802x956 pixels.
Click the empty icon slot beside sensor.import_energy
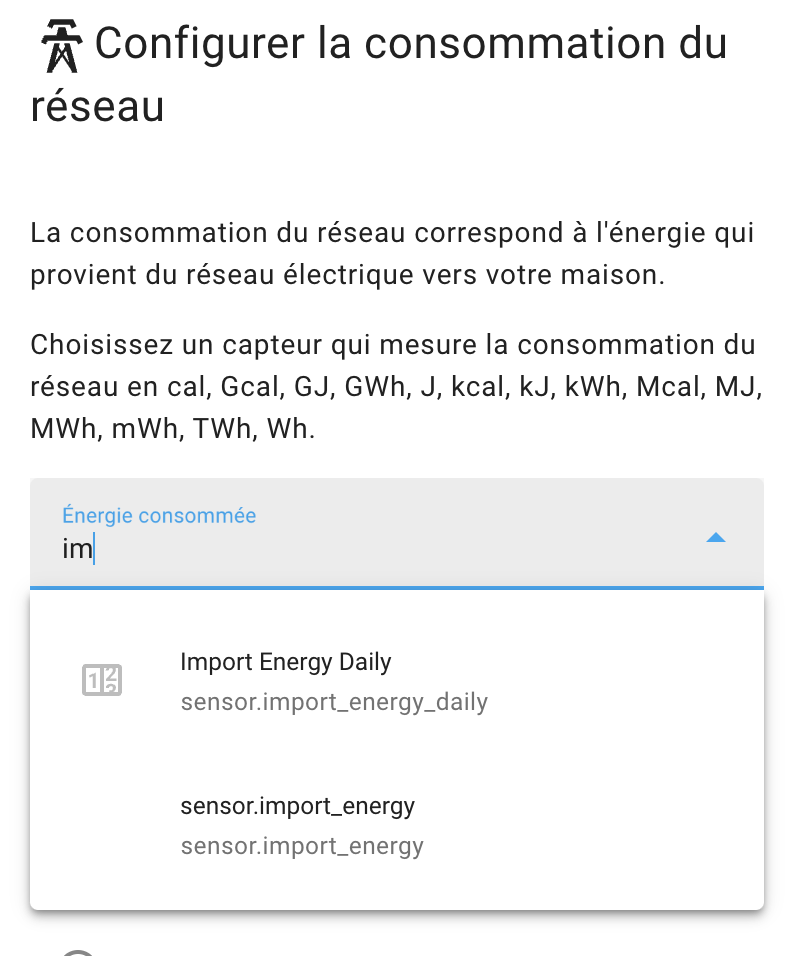coord(102,826)
